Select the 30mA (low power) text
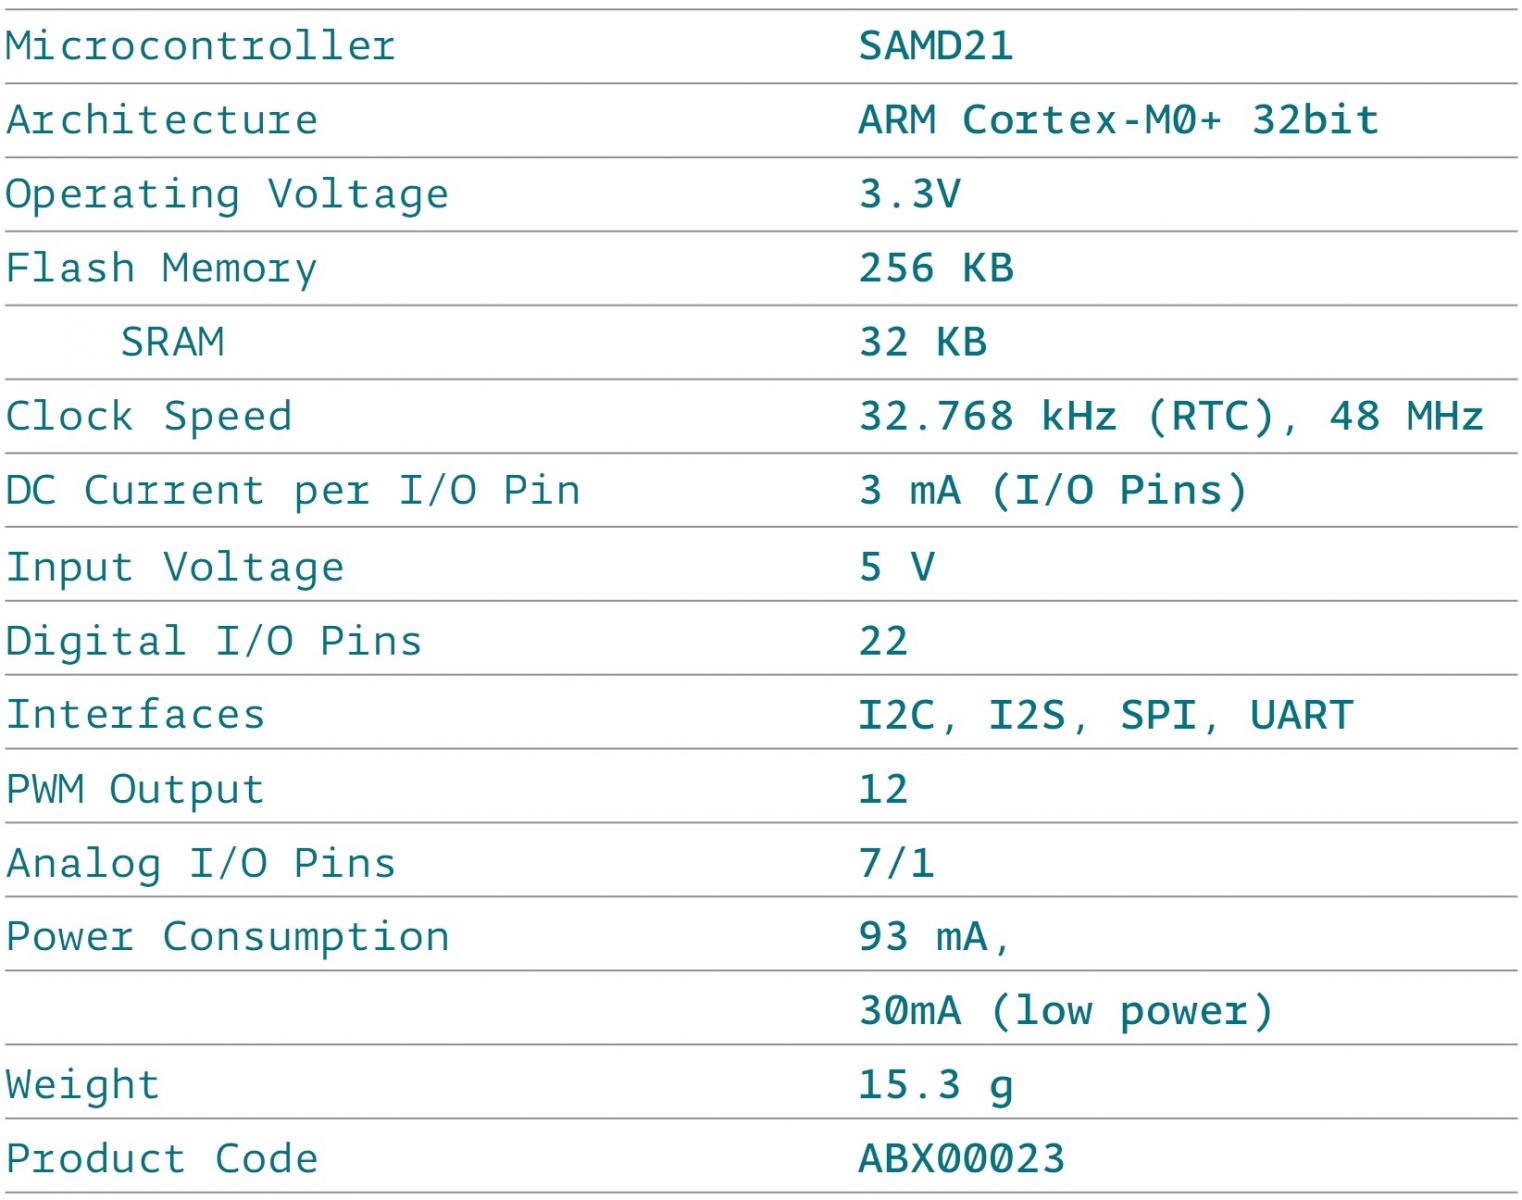 1065,1011
